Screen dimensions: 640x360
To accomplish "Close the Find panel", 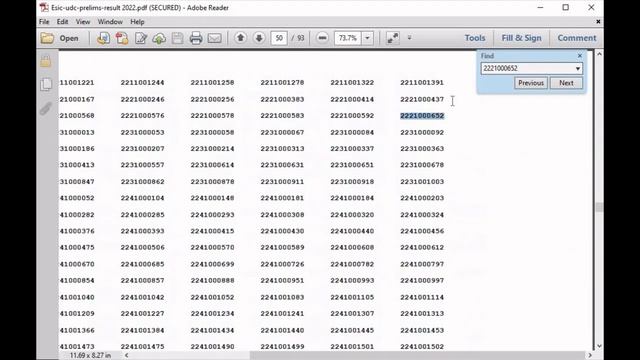I will pyautogui.click(x=580, y=56).
